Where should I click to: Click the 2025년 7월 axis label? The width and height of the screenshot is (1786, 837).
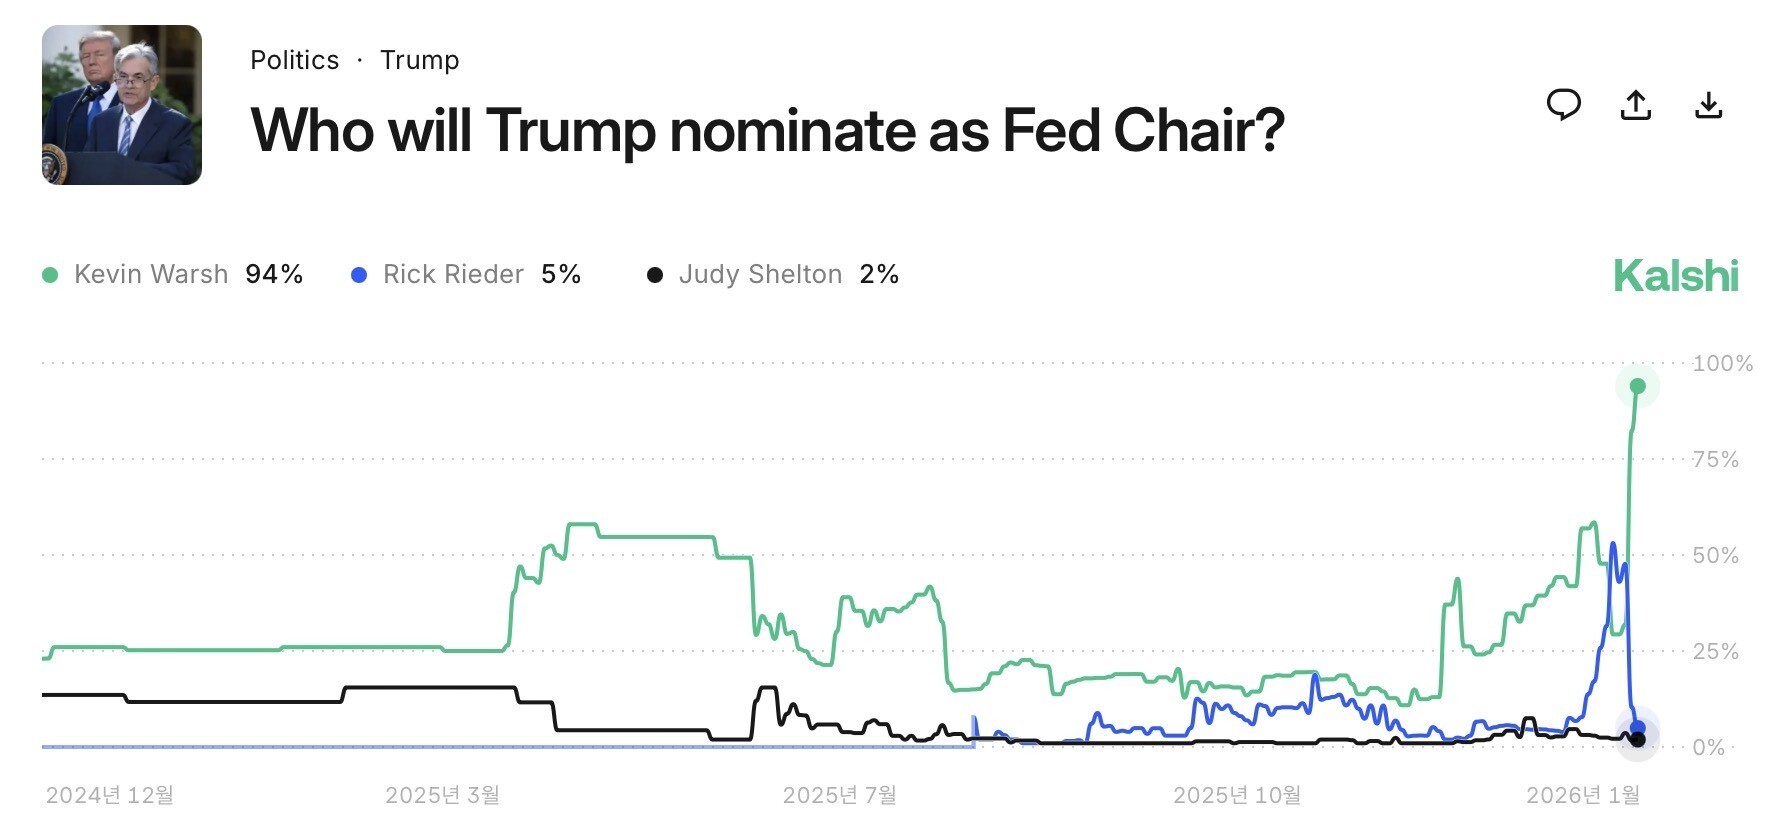point(839,795)
